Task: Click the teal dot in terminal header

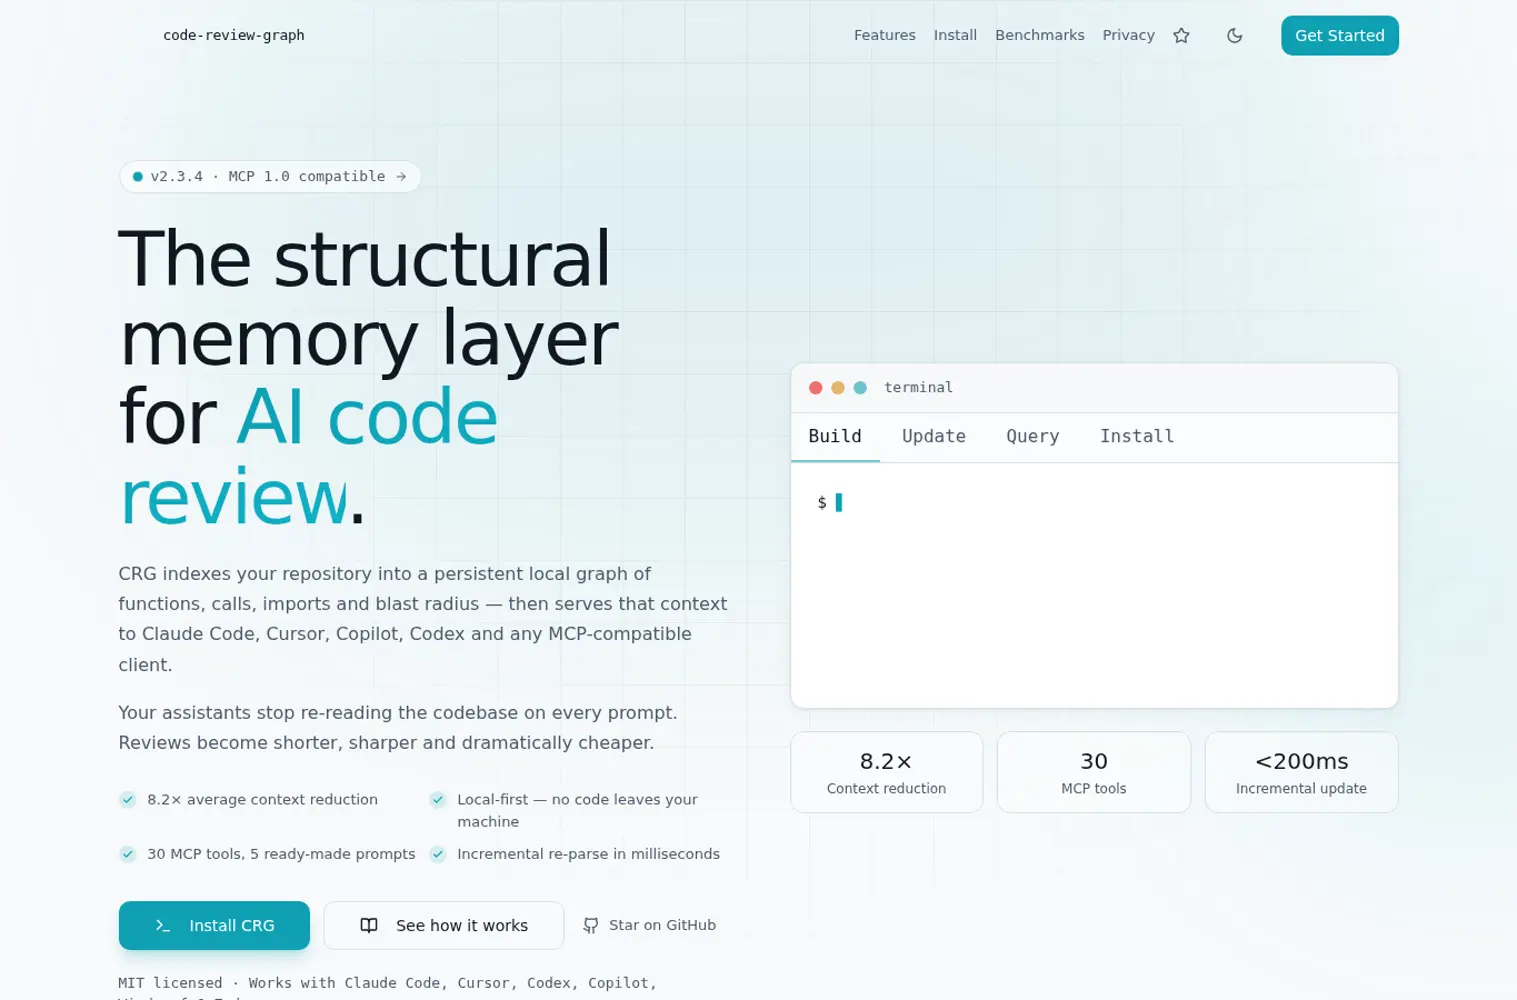Action: point(860,388)
